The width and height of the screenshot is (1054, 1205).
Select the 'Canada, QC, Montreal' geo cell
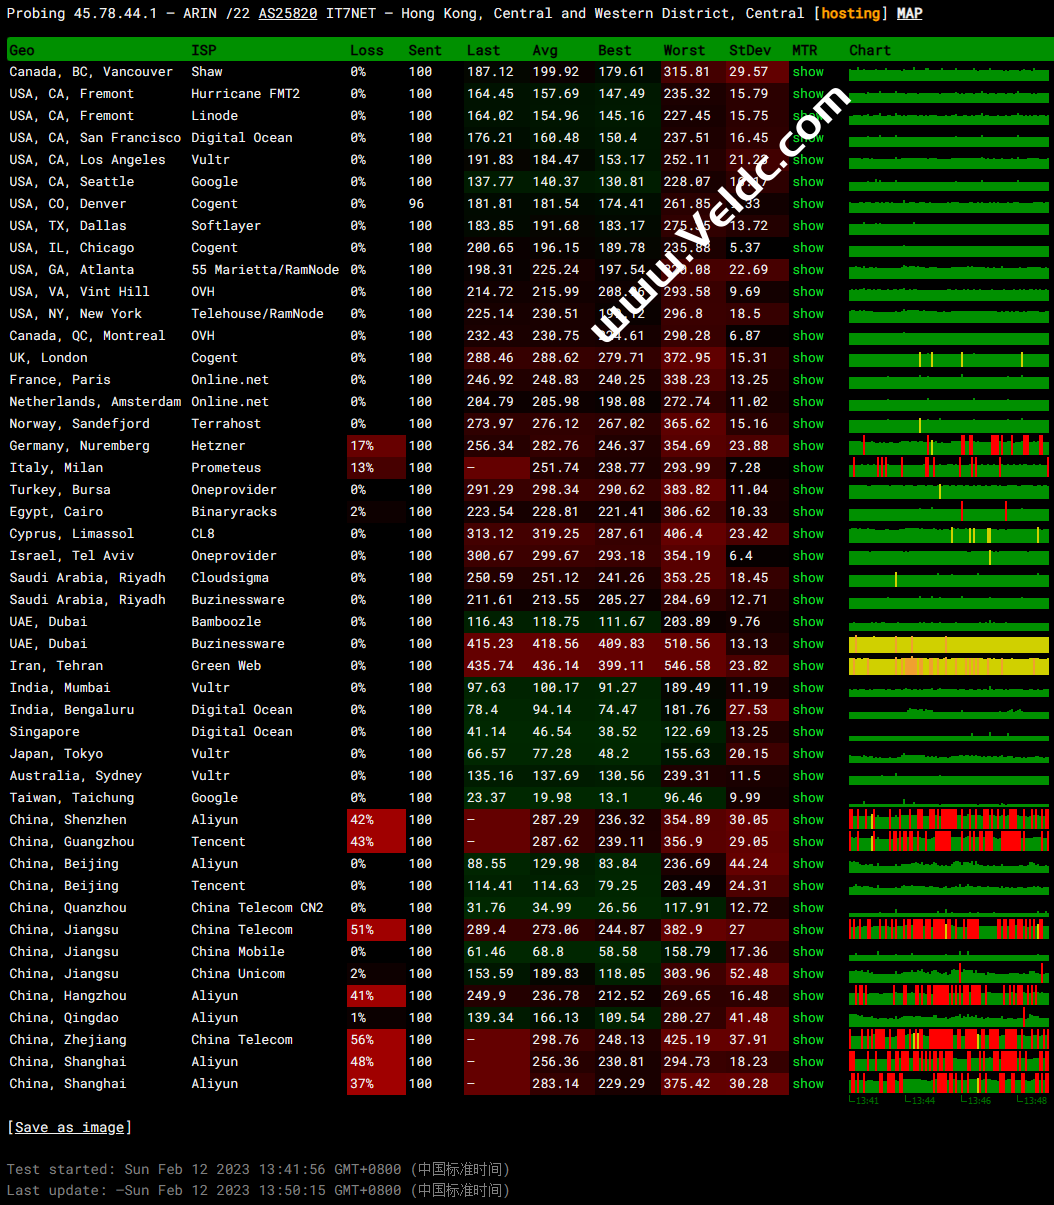tap(87, 336)
